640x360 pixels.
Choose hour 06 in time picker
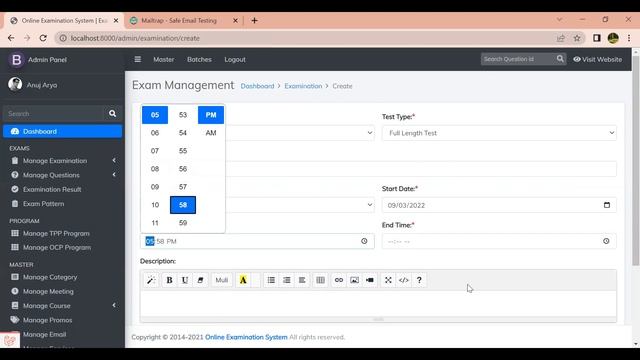155,133
